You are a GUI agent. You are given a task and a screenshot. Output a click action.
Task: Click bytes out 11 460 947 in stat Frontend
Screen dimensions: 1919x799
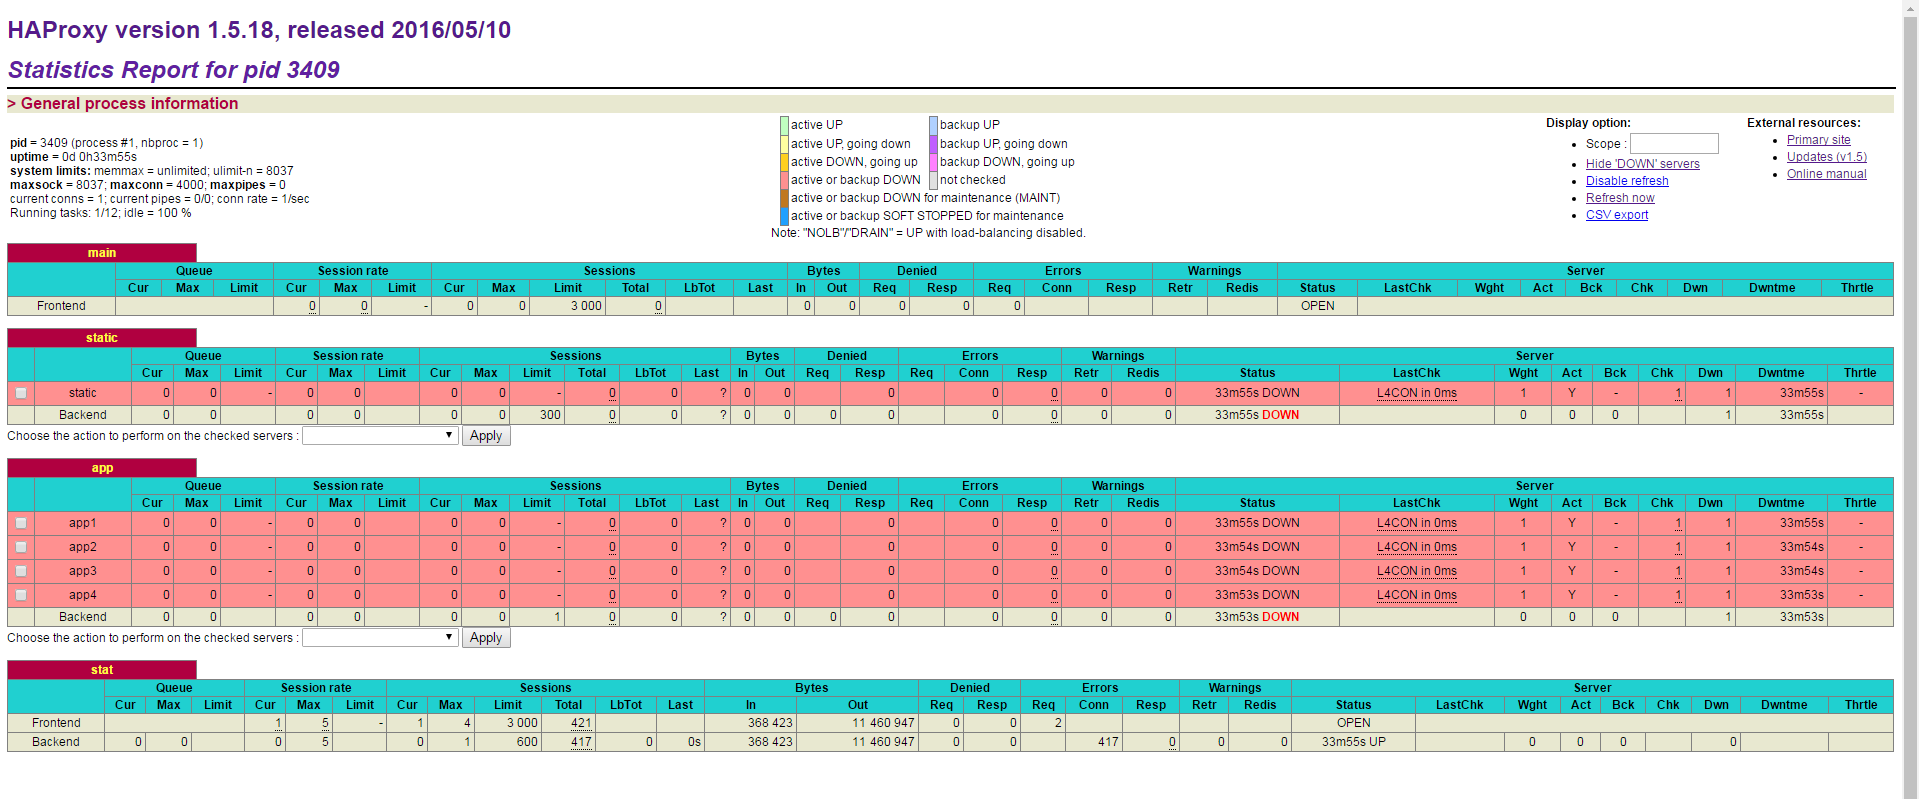(883, 723)
